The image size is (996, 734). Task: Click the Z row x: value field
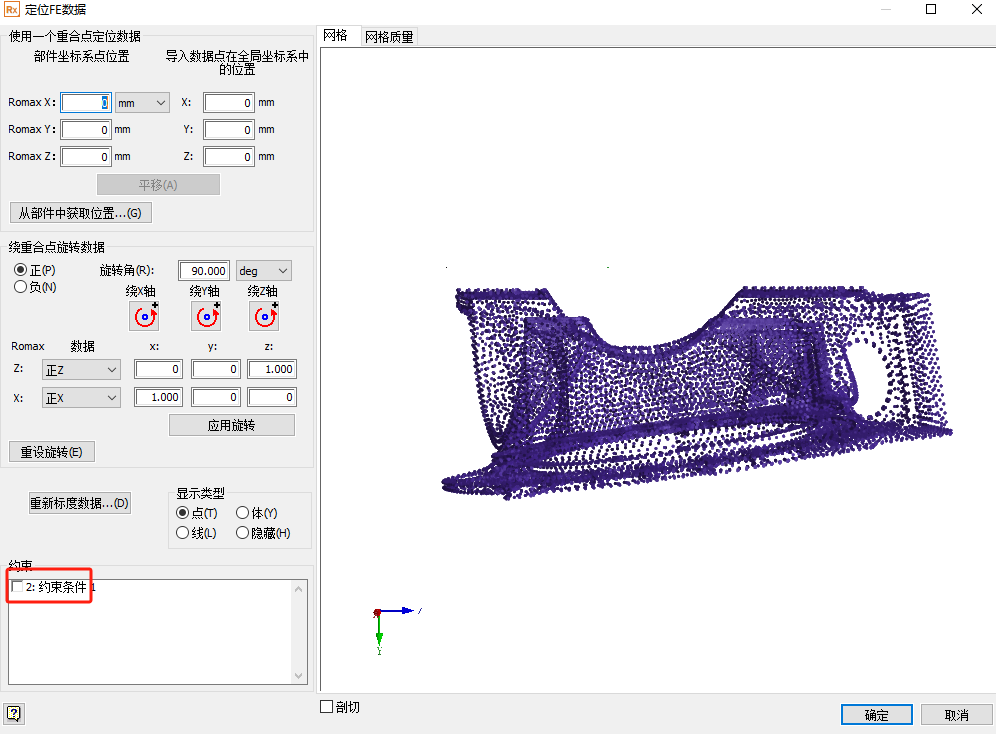pos(159,370)
